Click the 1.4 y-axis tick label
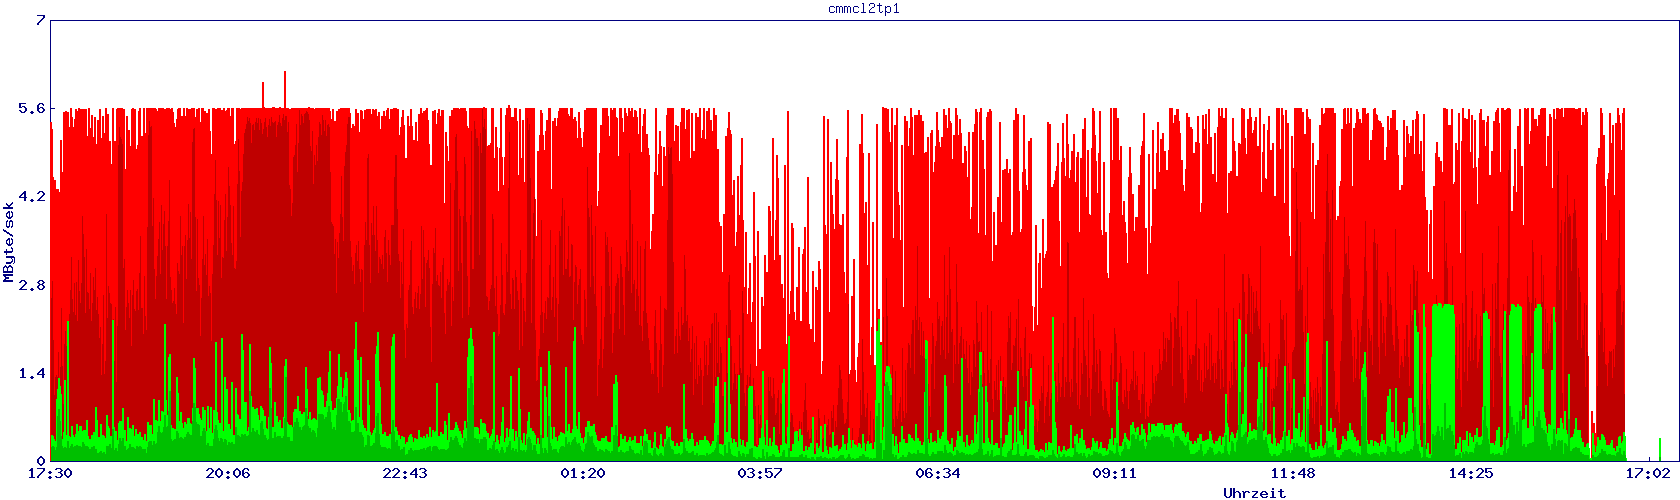 (x=31, y=373)
